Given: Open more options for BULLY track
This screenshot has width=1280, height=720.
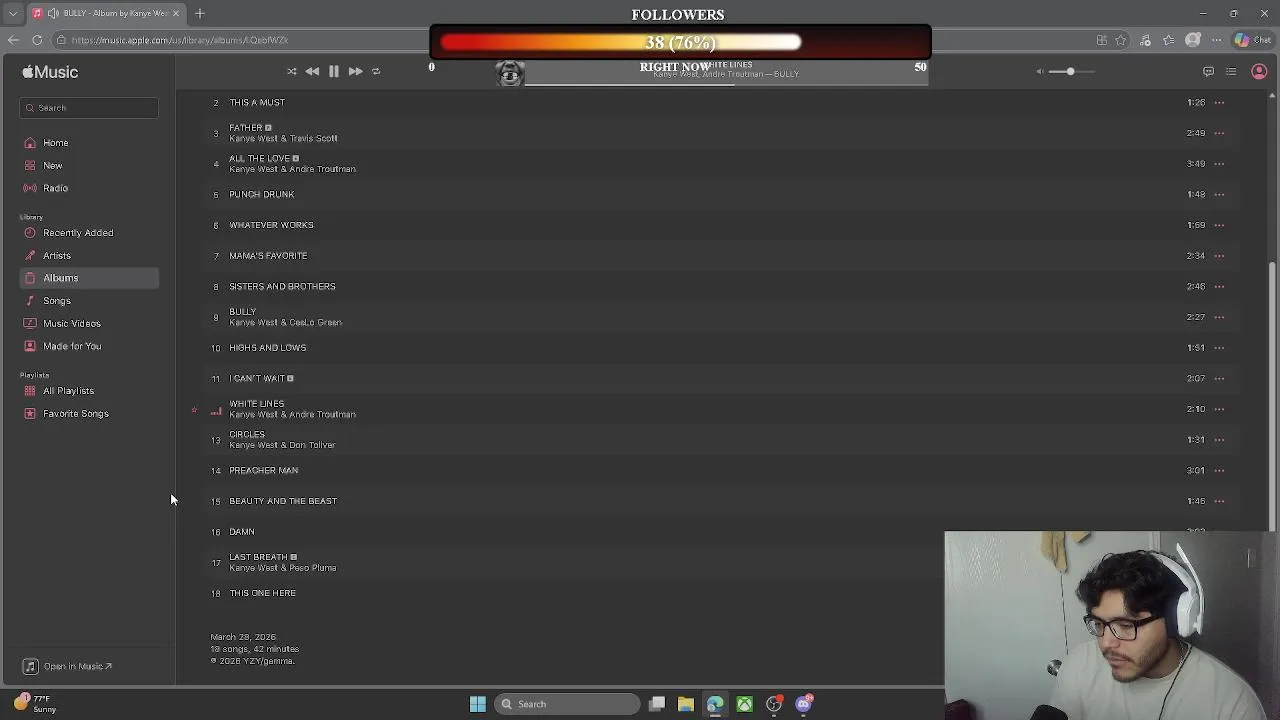Looking at the screenshot, I should [1219, 317].
